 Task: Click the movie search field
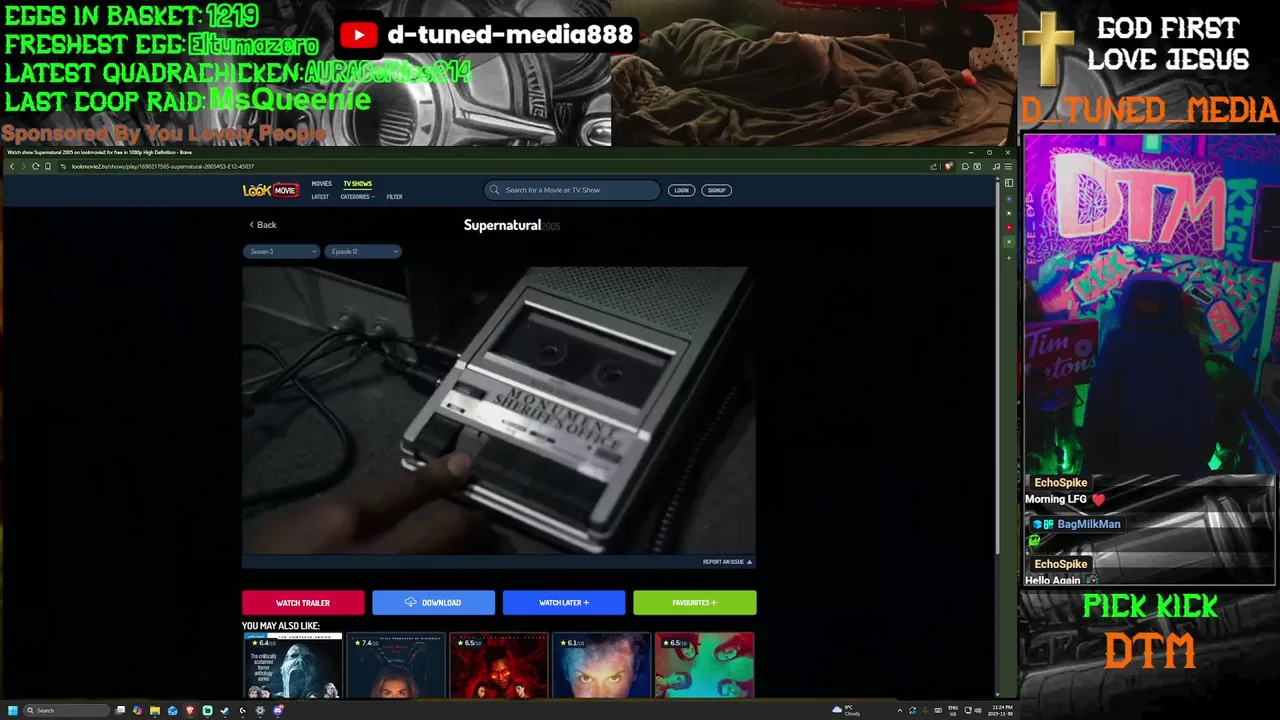click(x=572, y=190)
